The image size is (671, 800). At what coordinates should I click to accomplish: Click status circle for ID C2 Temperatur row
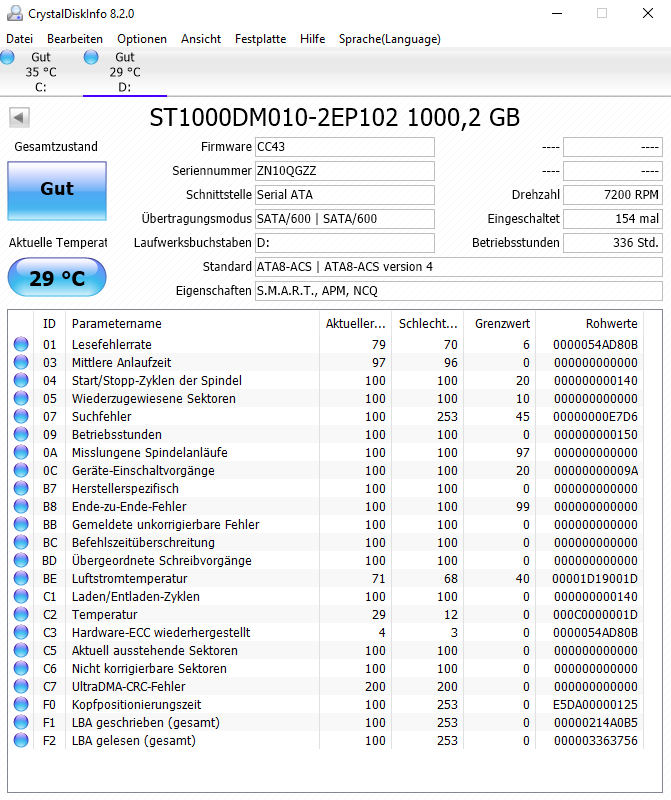coord(21,614)
